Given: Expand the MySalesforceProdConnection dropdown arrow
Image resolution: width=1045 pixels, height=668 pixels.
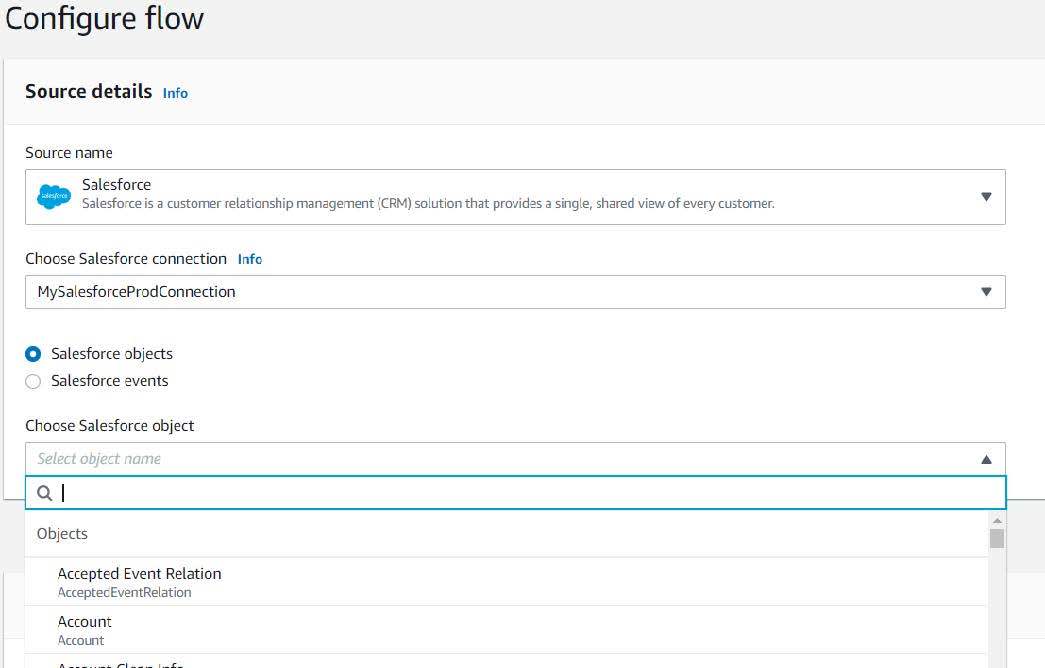Looking at the screenshot, I should coord(986,292).
